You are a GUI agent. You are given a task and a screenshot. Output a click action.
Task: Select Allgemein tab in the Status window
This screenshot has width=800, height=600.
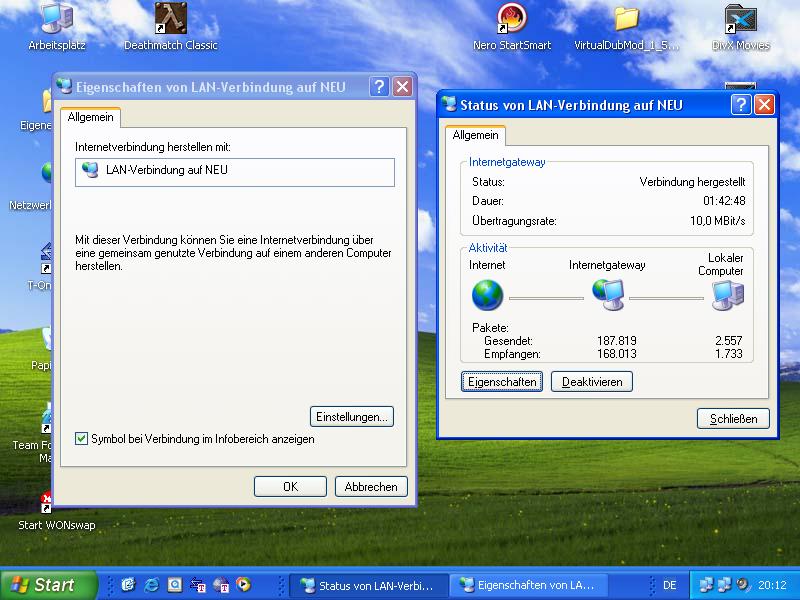pyautogui.click(x=475, y=135)
